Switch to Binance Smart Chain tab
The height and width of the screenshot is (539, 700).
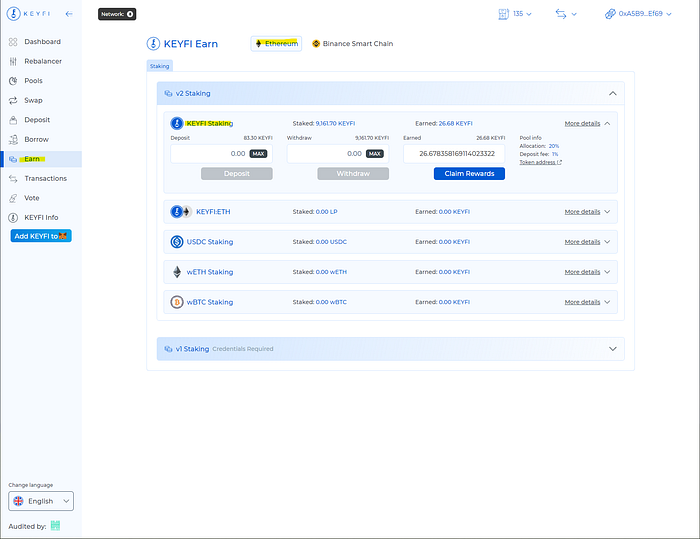[353, 43]
